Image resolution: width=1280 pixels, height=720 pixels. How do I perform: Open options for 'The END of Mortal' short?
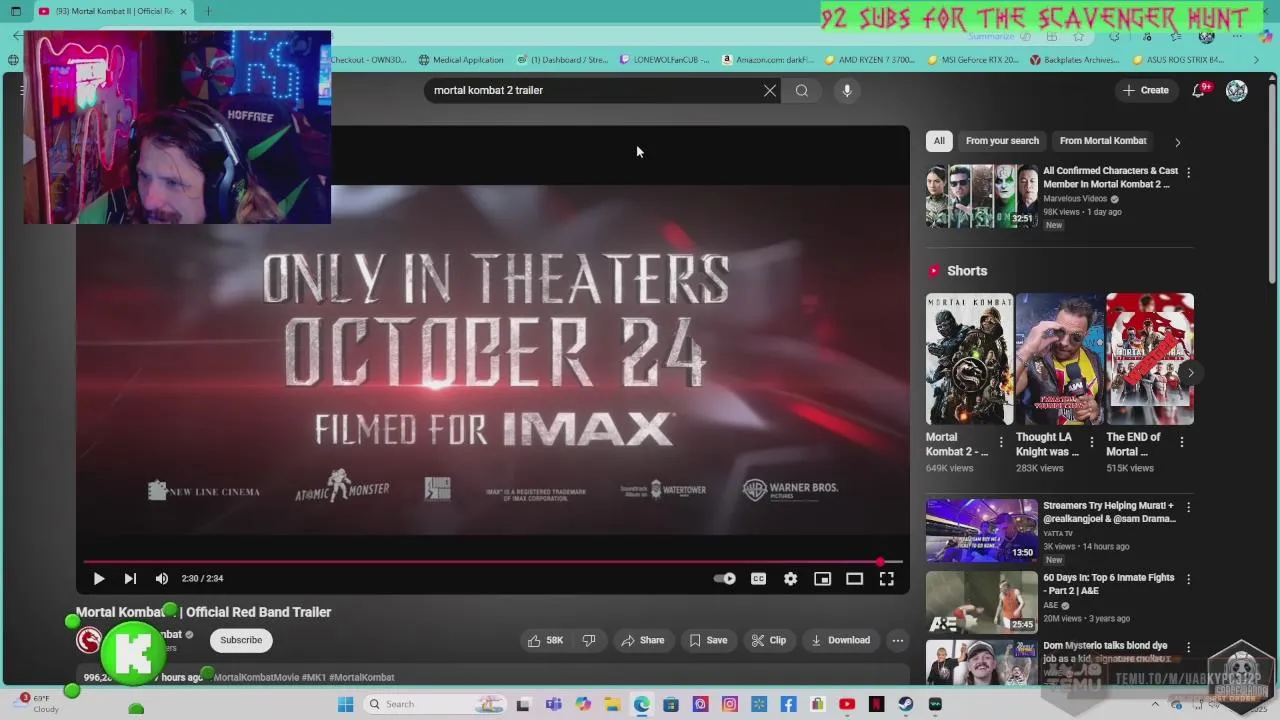click(x=1181, y=442)
